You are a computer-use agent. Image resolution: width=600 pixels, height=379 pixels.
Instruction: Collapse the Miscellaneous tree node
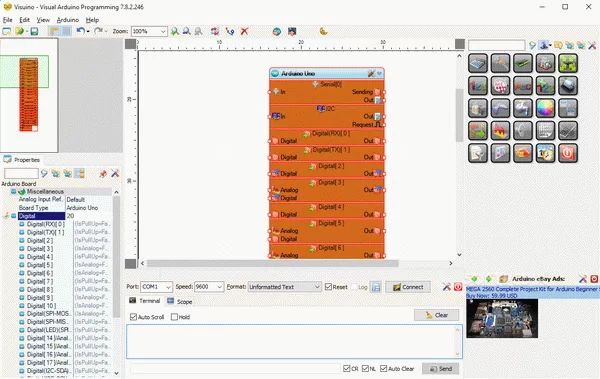click(x=13, y=191)
